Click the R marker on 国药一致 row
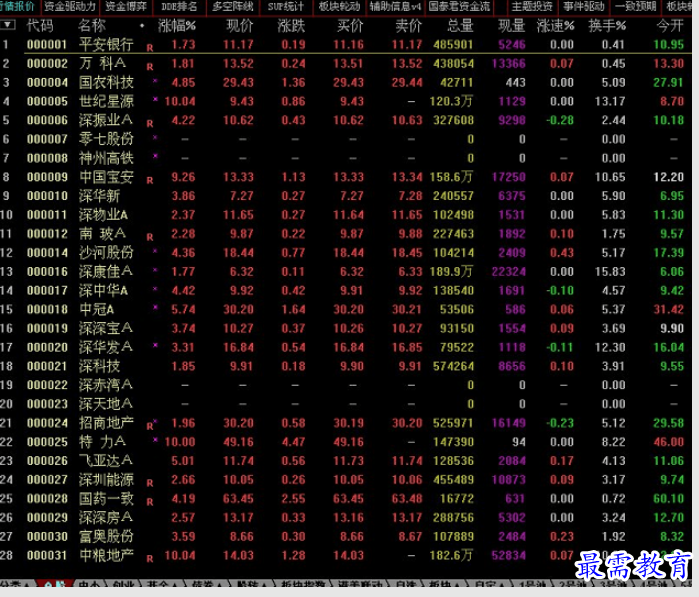The height and width of the screenshot is (597, 699). pyautogui.click(x=150, y=502)
